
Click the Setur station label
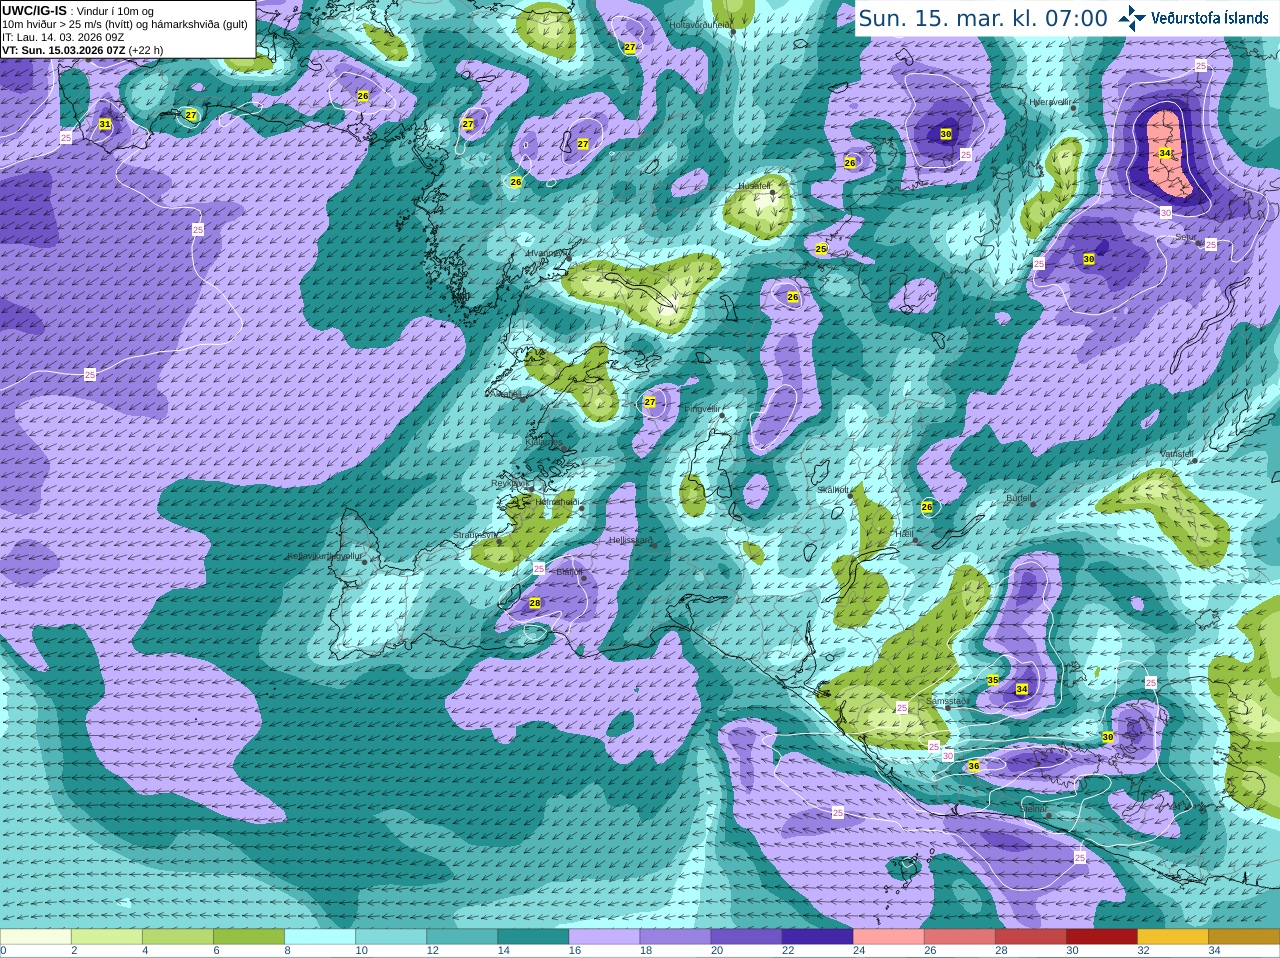[1185, 238]
